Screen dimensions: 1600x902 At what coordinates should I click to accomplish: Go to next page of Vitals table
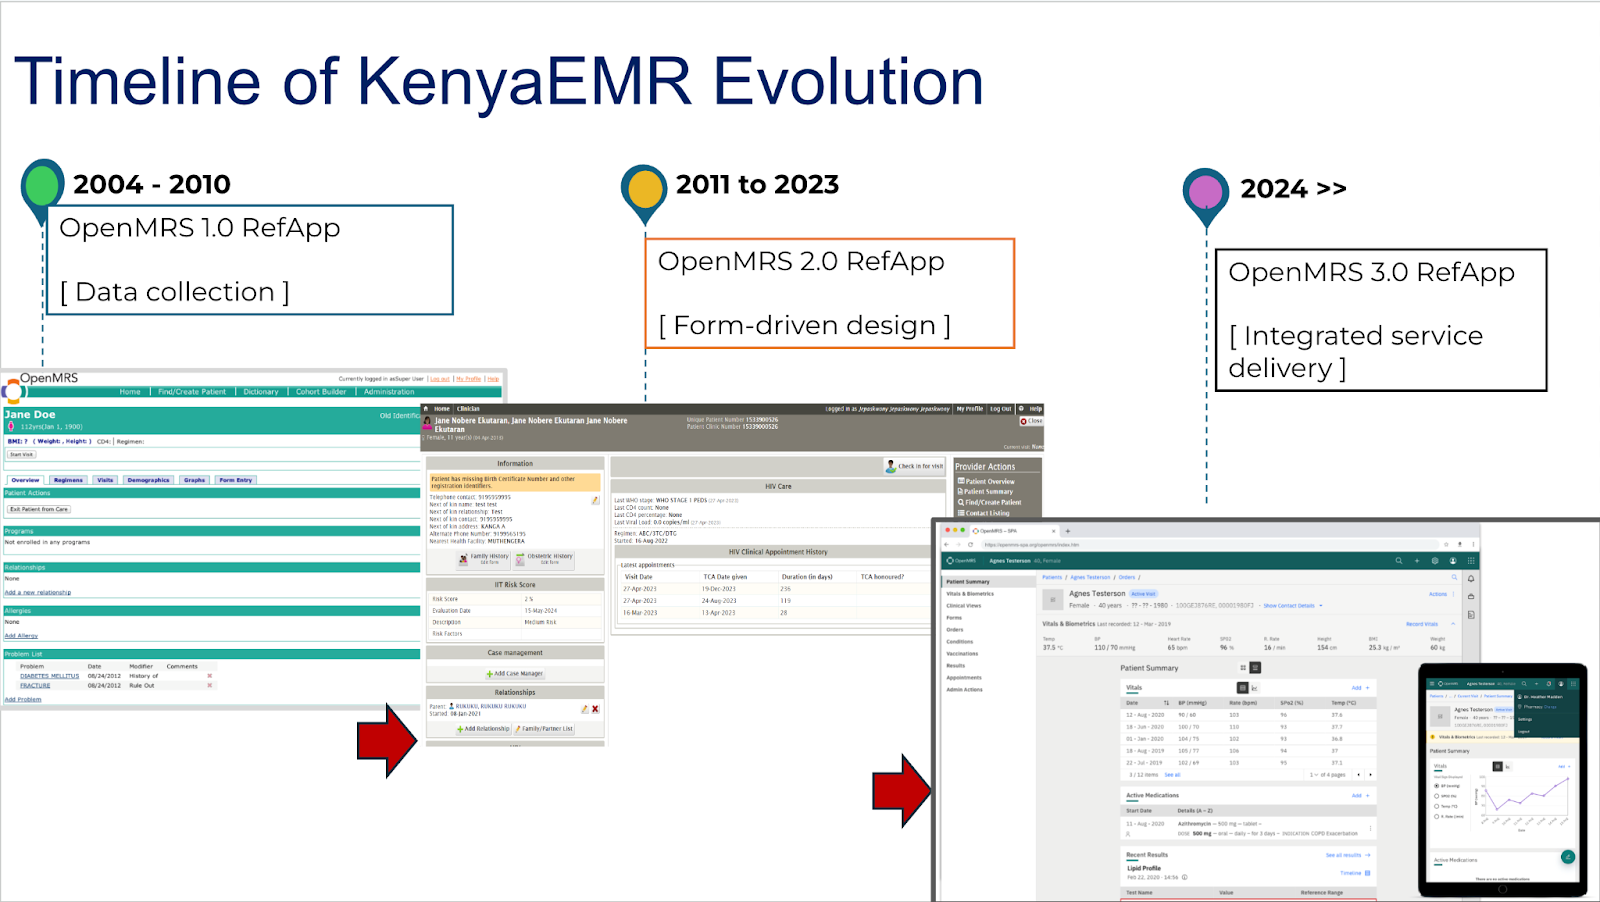(x=1370, y=775)
